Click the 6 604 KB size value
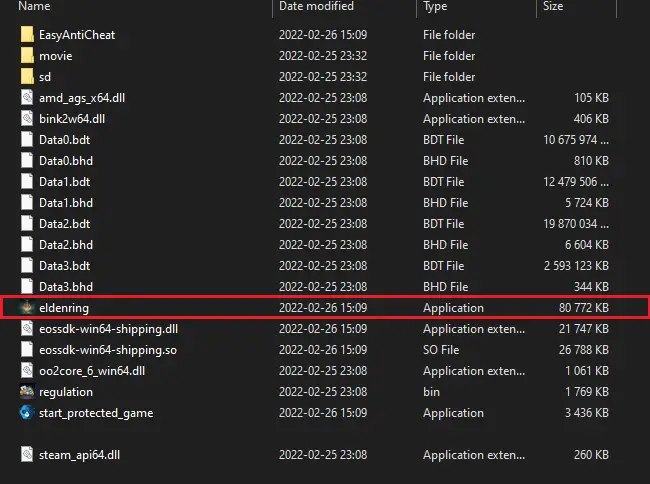Screen dimensions: 650x484 [x=587, y=244]
